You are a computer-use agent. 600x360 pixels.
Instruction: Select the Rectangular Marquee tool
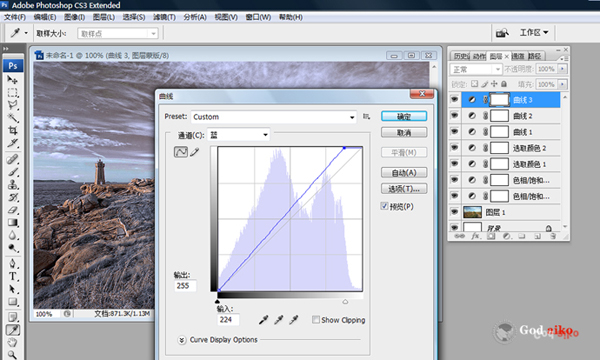point(12,93)
